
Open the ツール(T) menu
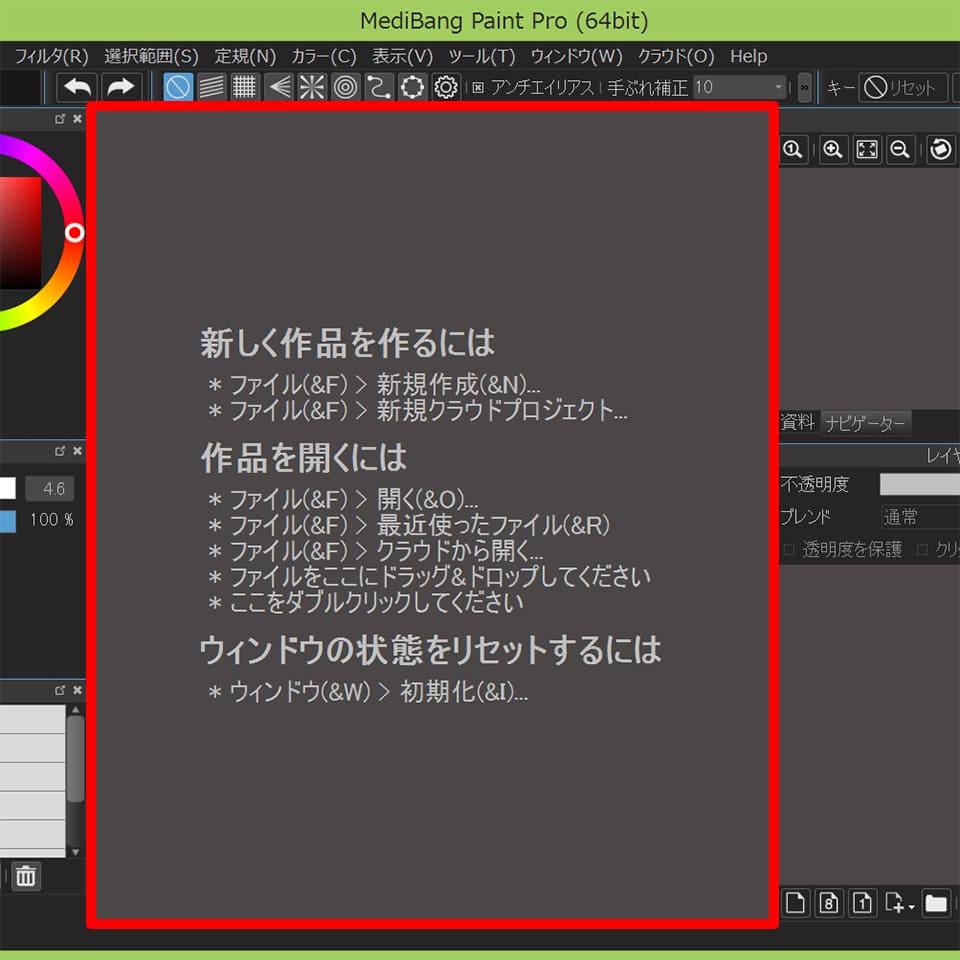tap(482, 56)
